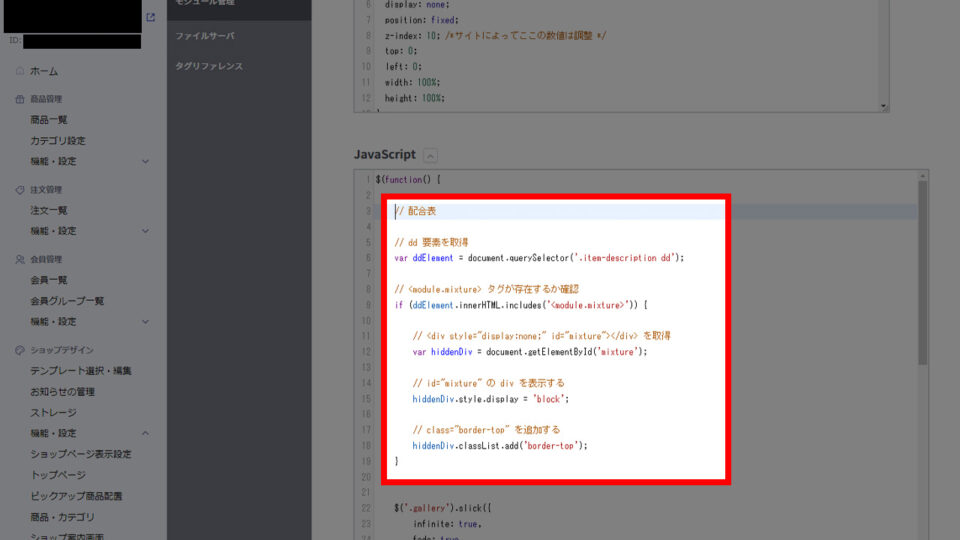The width and height of the screenshot is (960, 540).
Task: Open ピックアップ商品配置 page
Action: click(x=76, y=496)
